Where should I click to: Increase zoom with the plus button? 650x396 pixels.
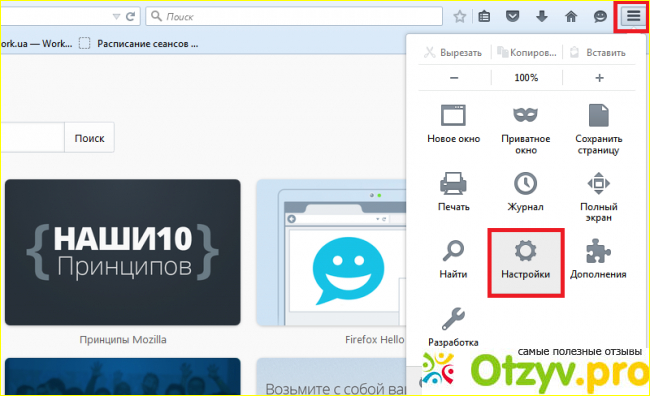(599, 78)
